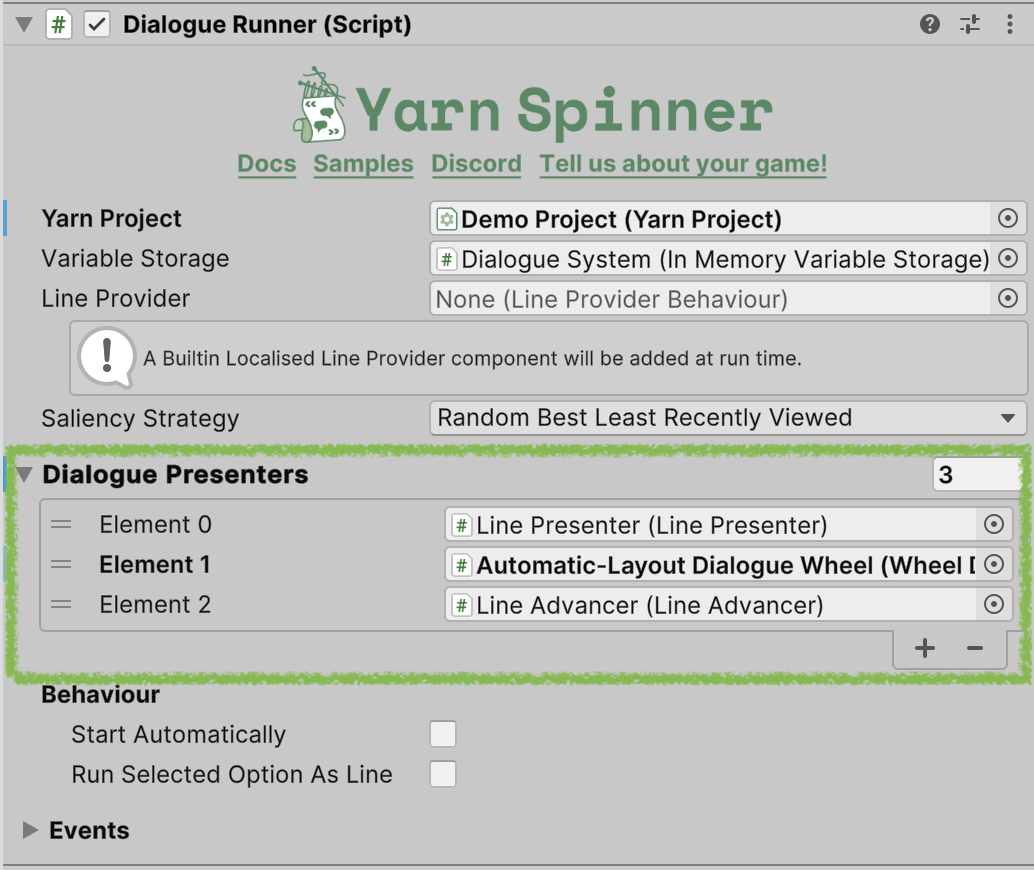This screenshot has width=1034, height=870.
Task: Enable the Start Automatically checkbox
Action: click(x=443, y=735)
